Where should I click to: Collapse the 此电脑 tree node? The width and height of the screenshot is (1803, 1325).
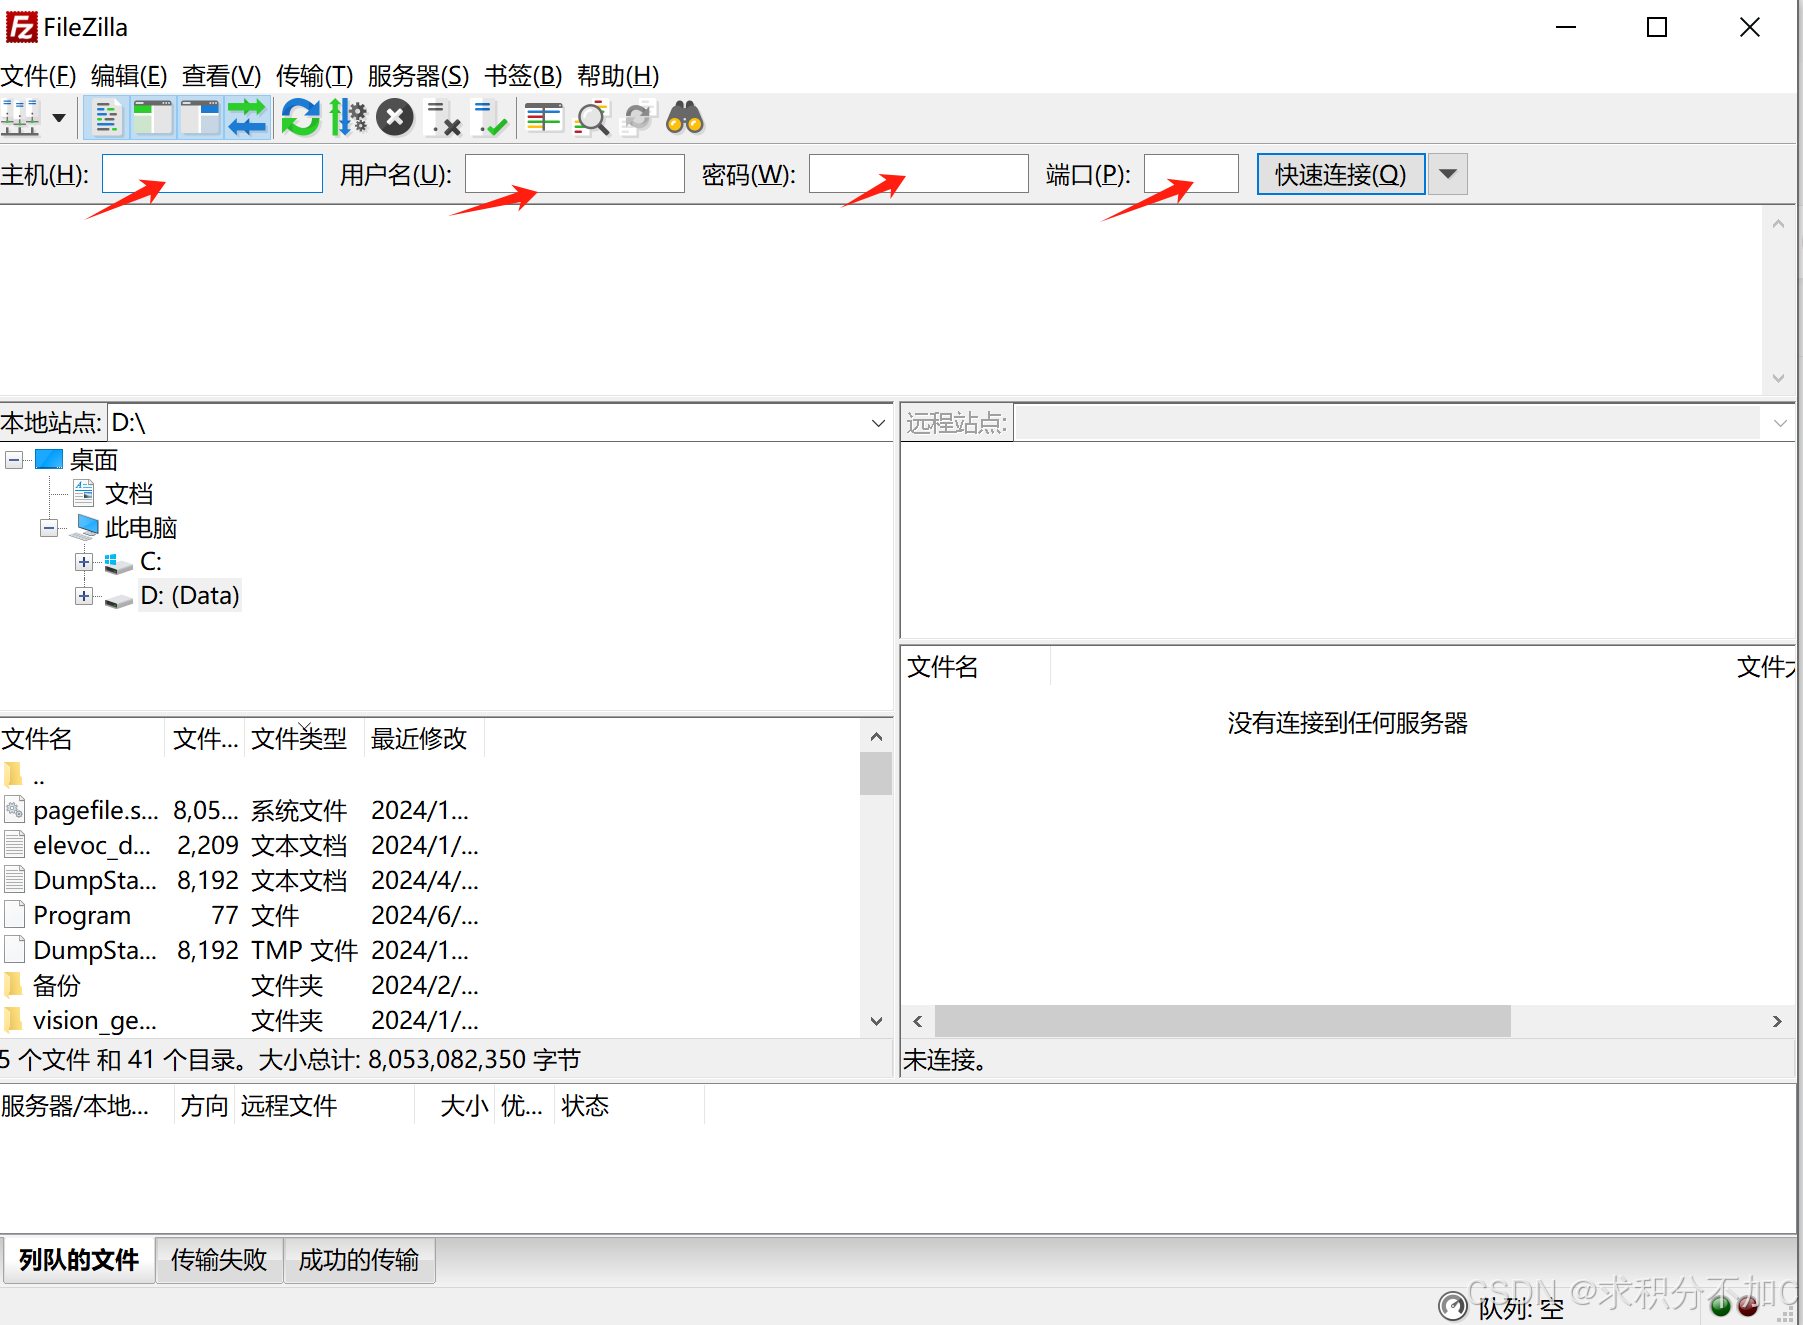pos(48,528)
